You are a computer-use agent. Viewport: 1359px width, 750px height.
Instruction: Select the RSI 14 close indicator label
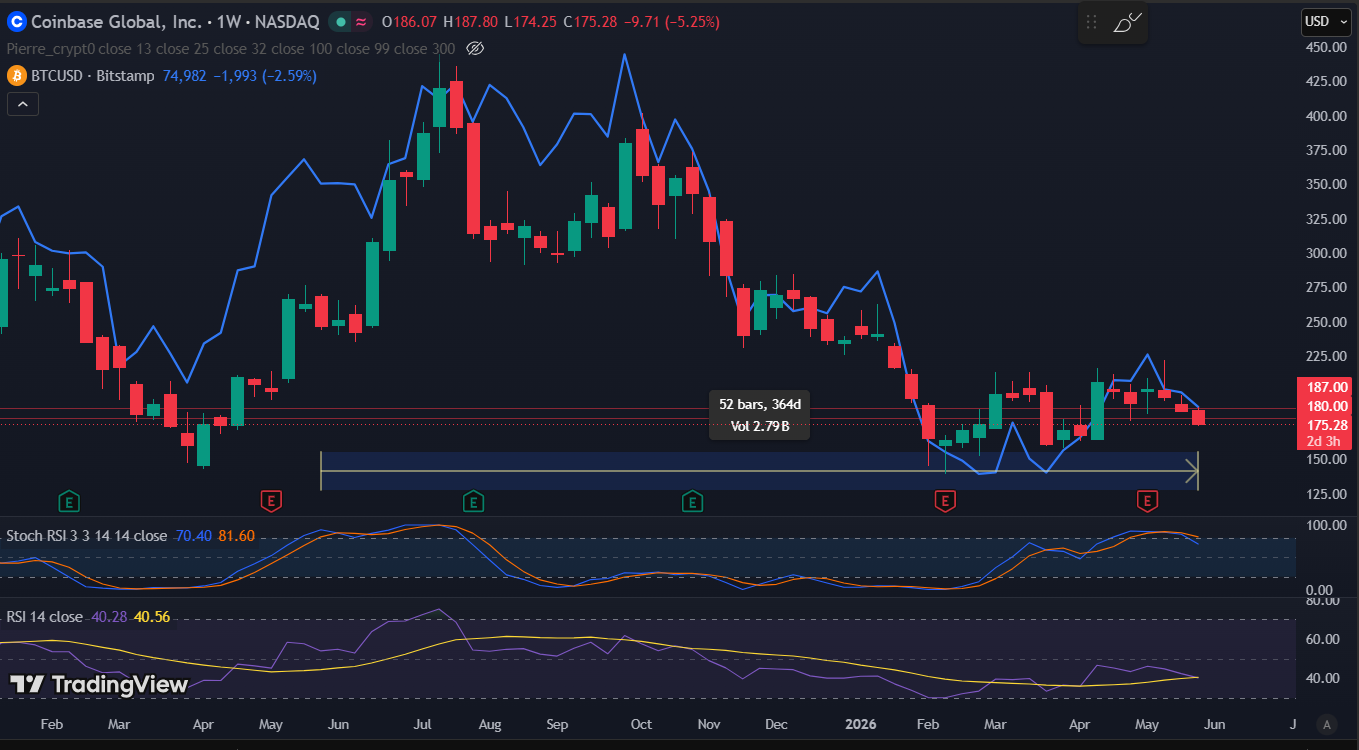point(44,616)
